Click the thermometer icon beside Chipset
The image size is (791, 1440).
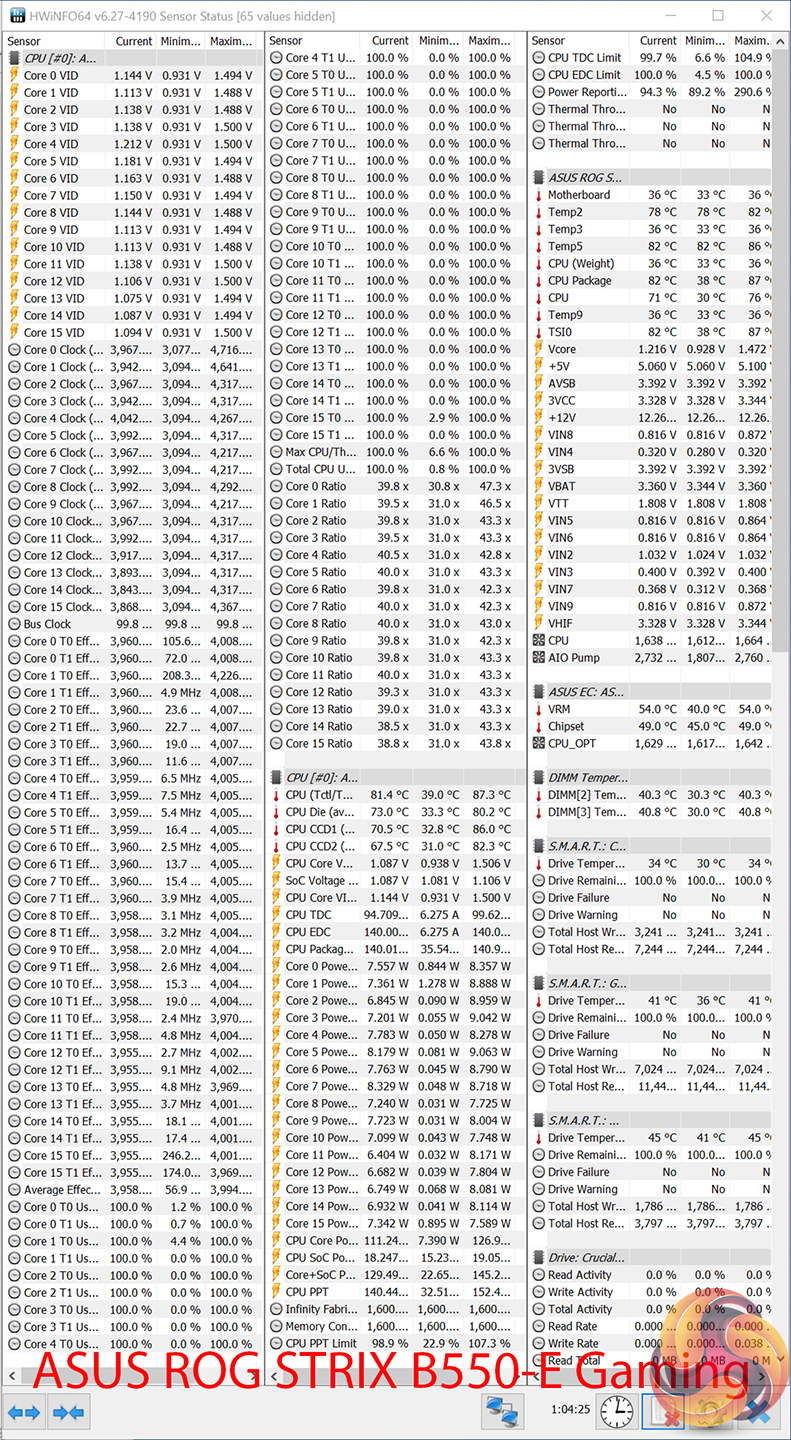pos(538,727)
